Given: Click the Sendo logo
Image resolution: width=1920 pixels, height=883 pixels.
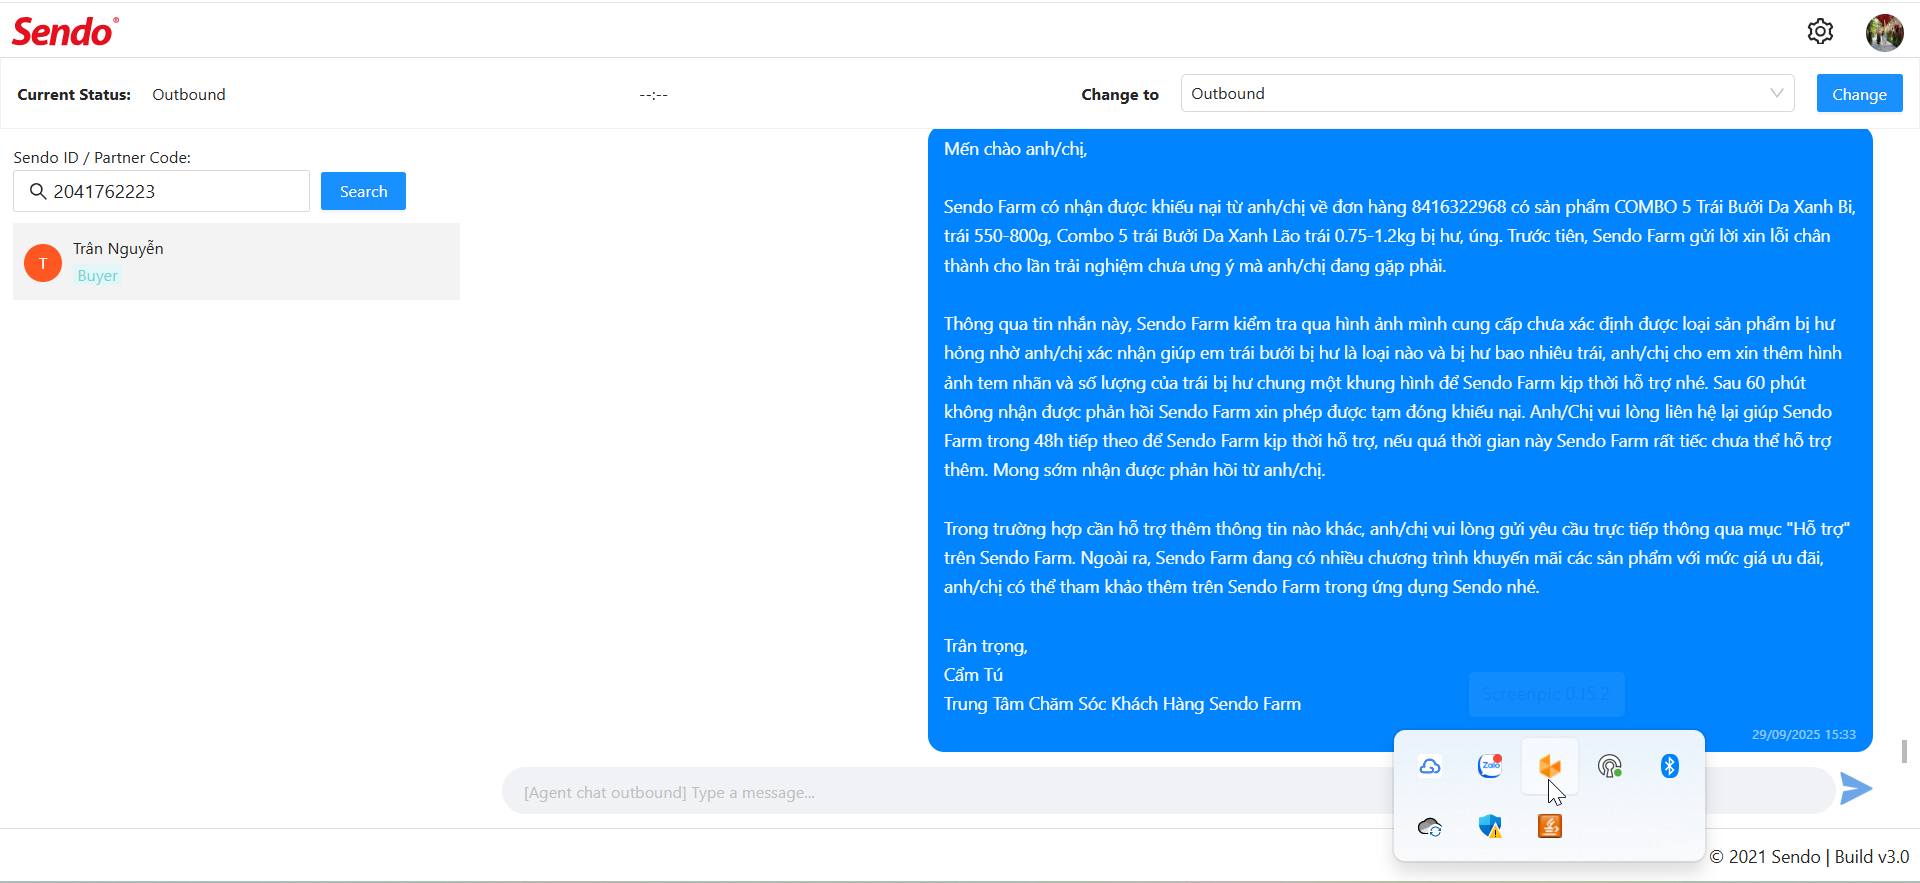Looking at the screenshot, I should [65, 32].
